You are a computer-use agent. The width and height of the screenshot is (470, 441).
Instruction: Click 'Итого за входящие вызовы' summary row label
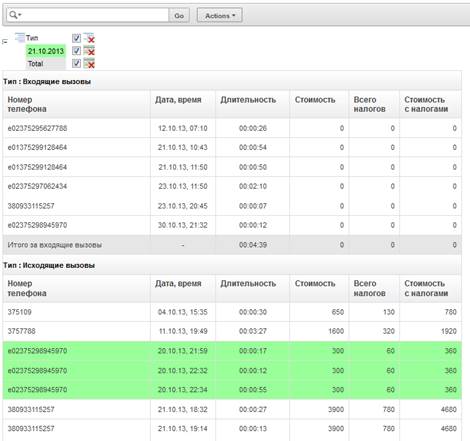[55, 245]
